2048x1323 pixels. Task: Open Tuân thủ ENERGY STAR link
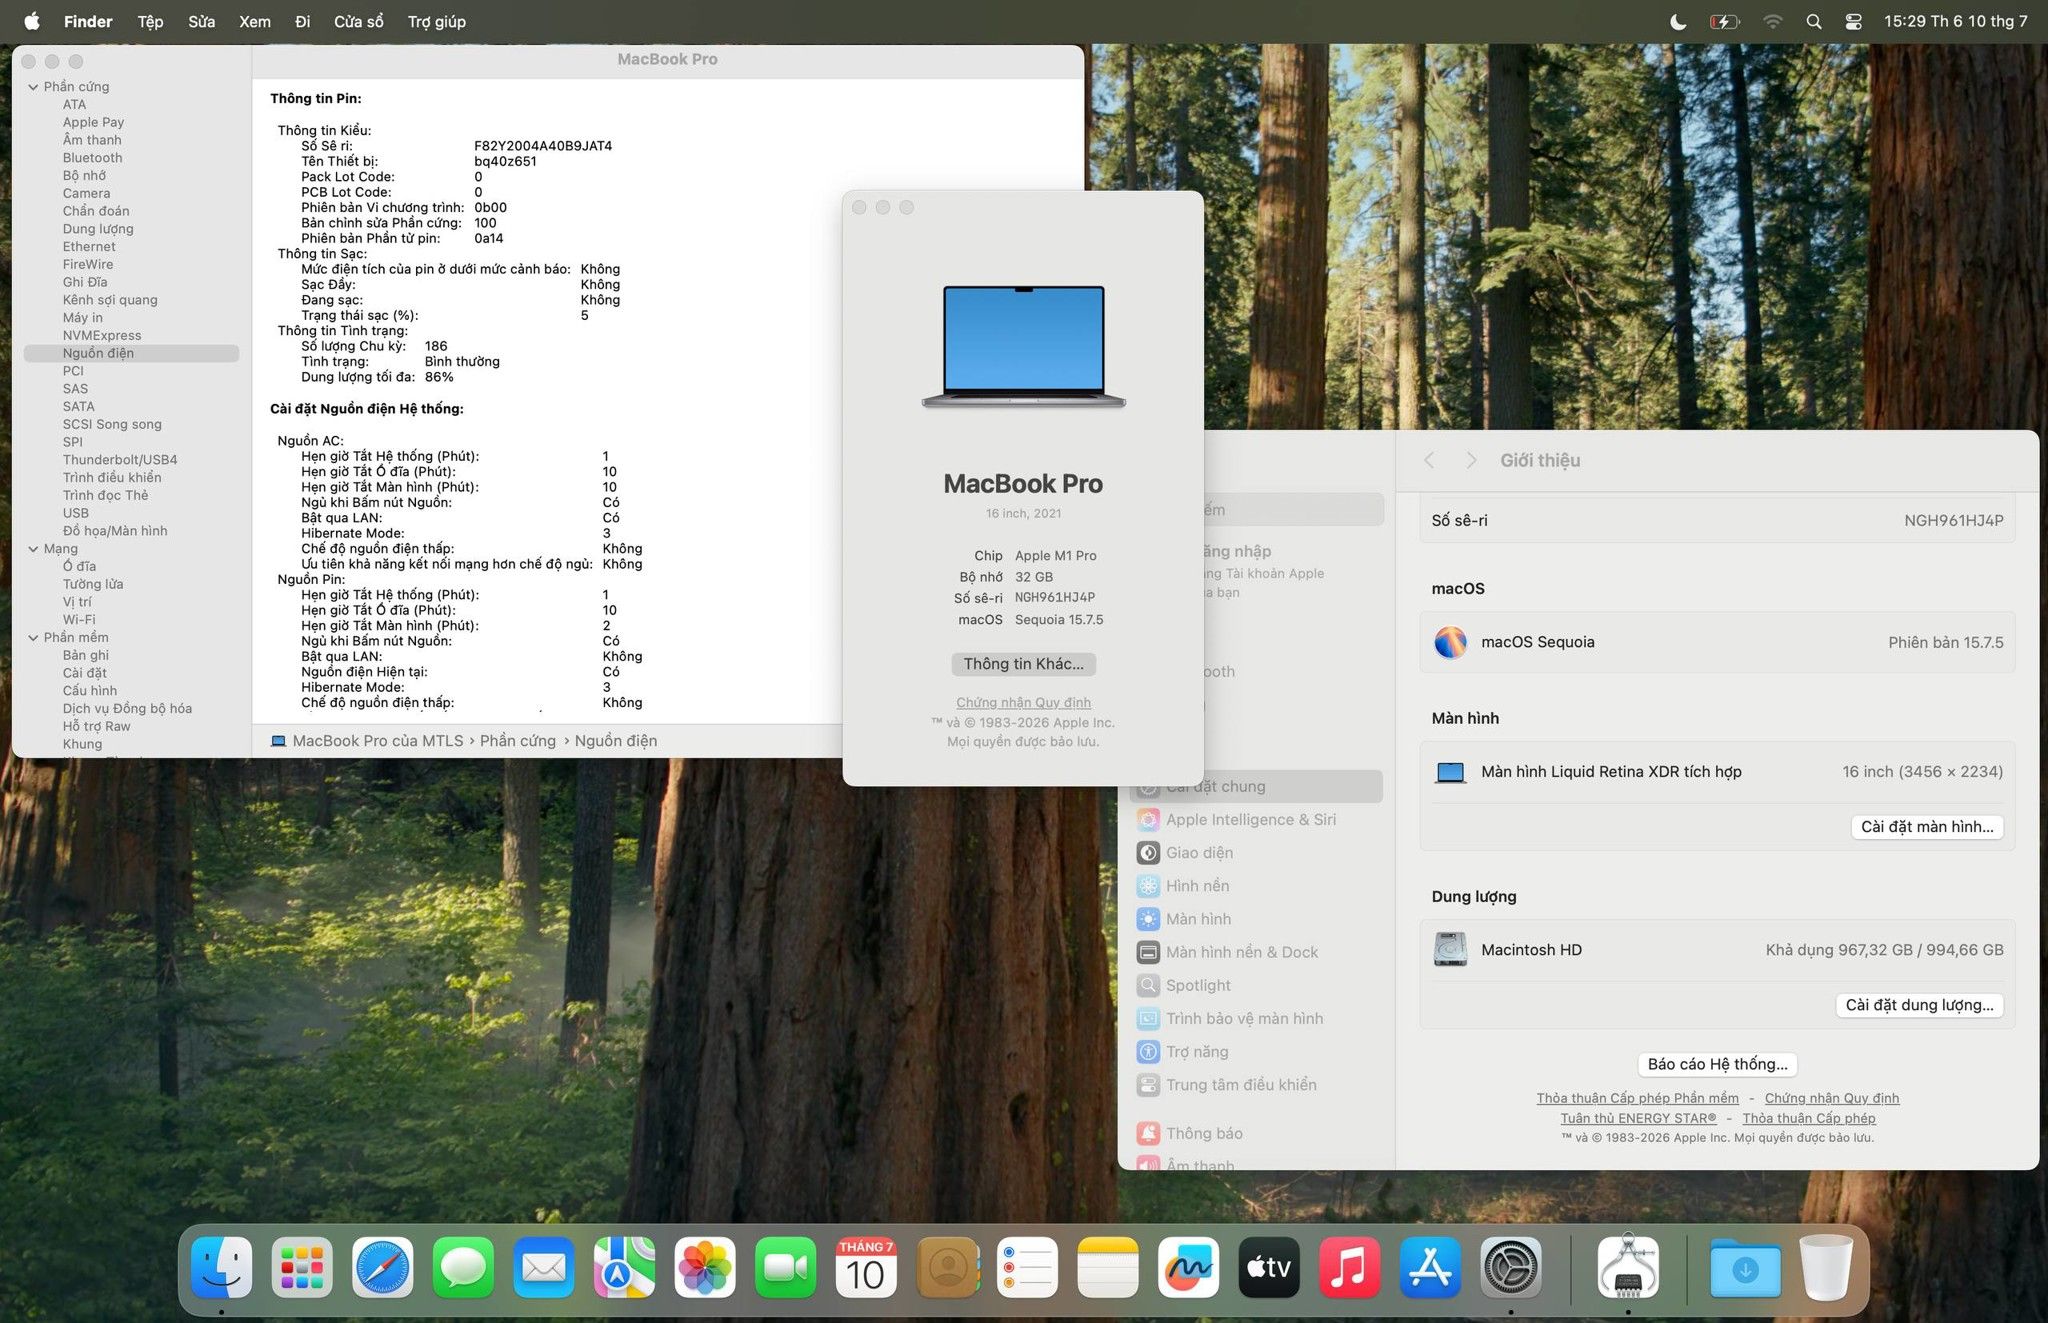1638,1118
